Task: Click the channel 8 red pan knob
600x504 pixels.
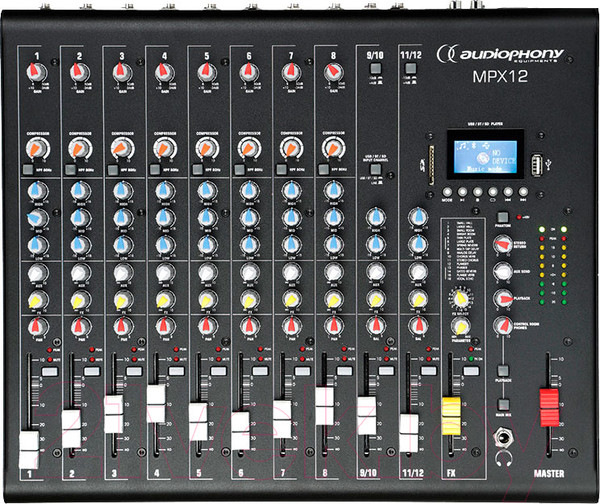Action: tap(332, 328)
